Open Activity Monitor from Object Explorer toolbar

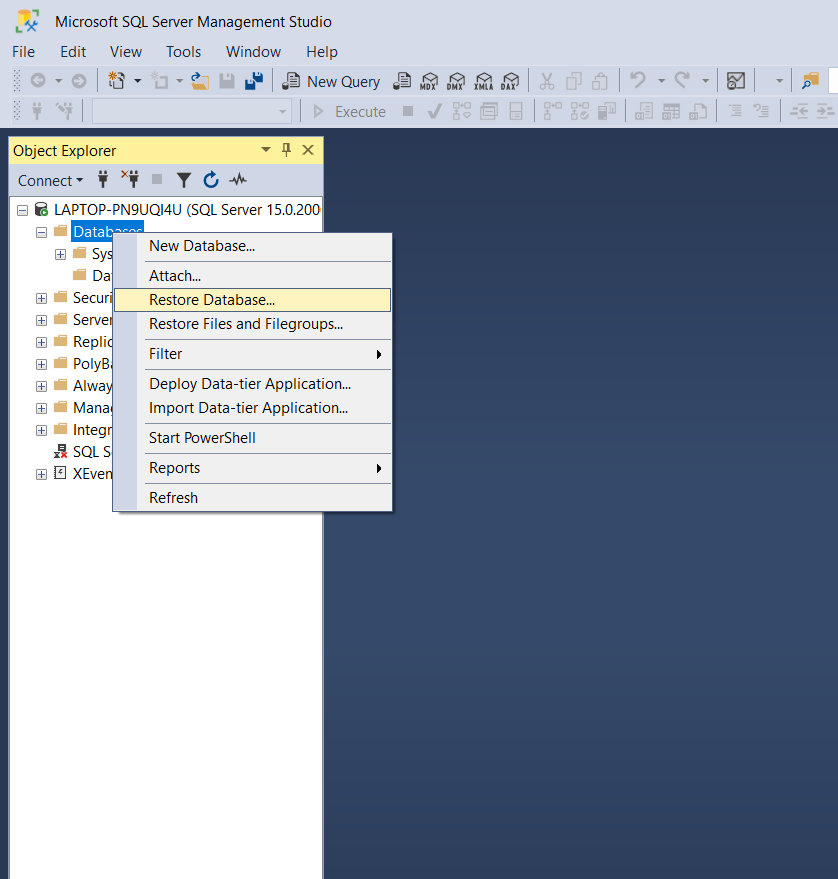pos(237,181)
